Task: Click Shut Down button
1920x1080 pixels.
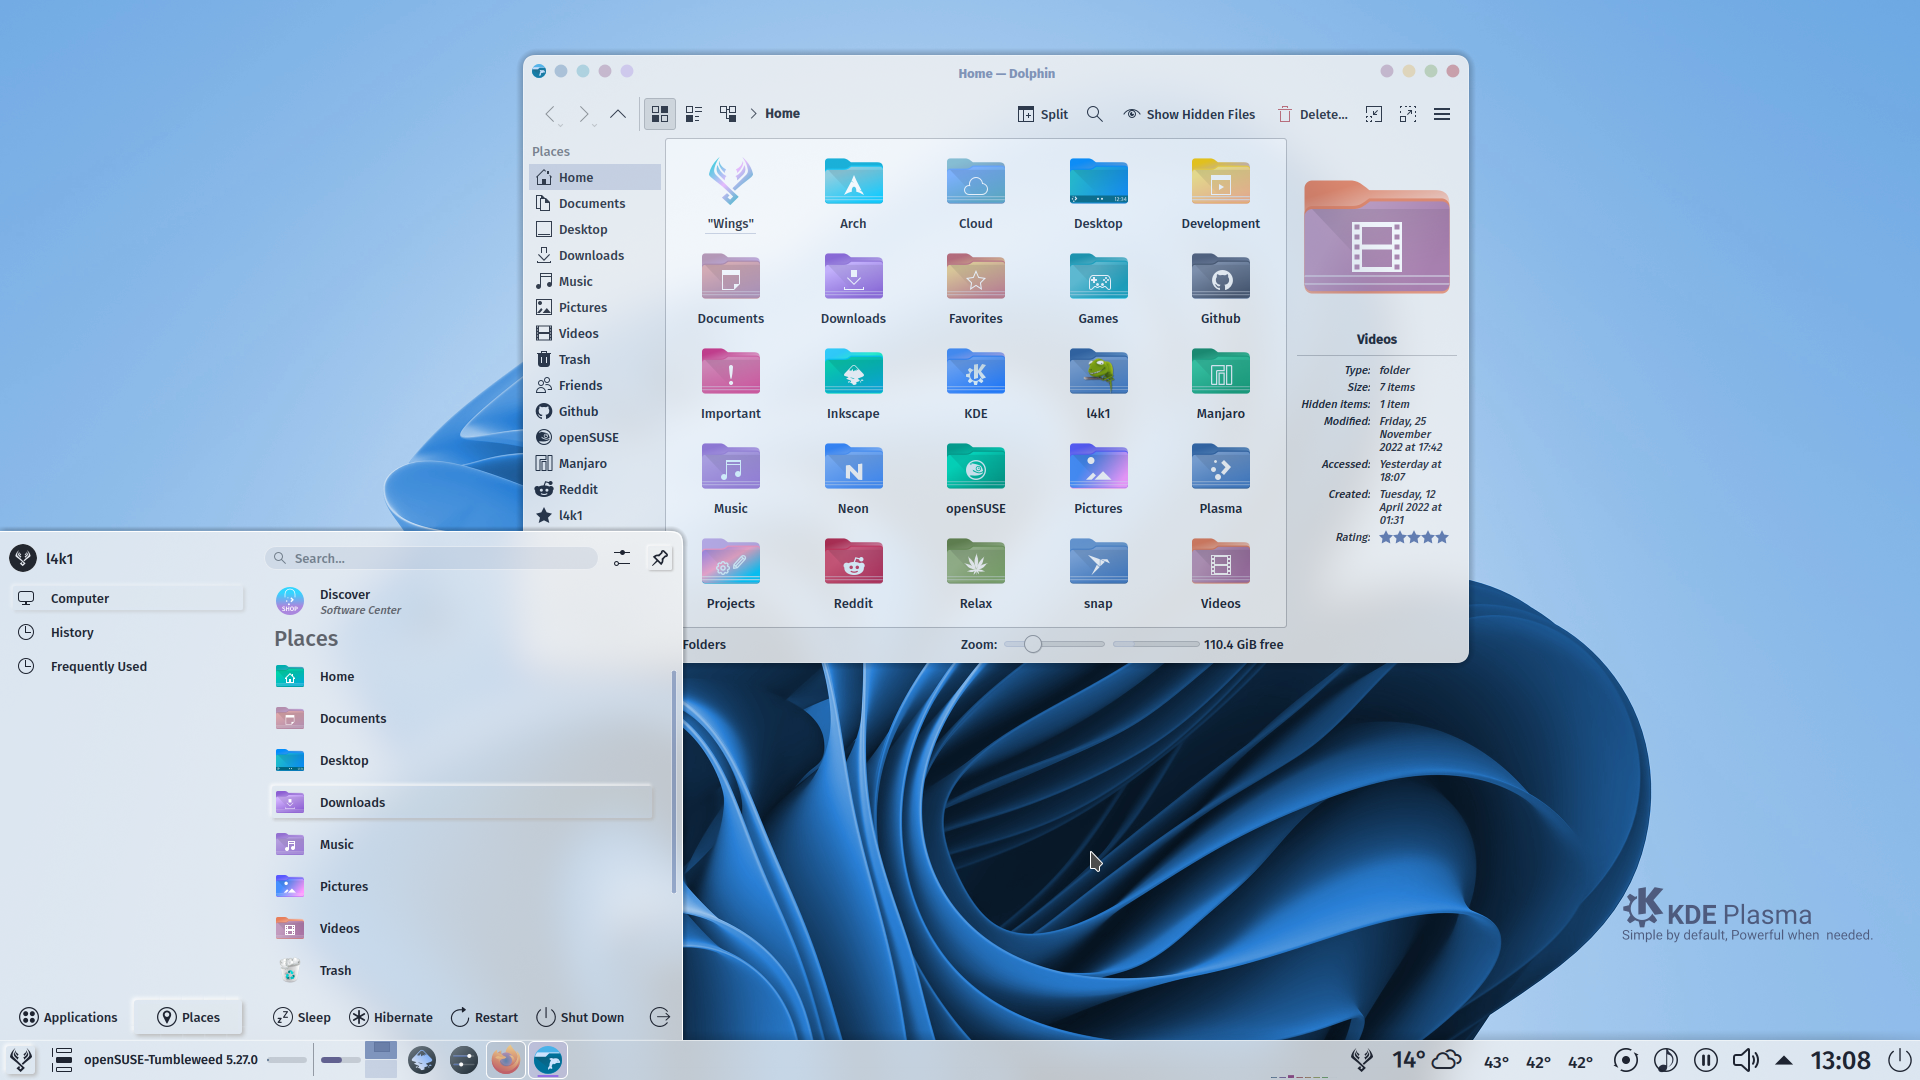Action: (x=580, y=1017)
